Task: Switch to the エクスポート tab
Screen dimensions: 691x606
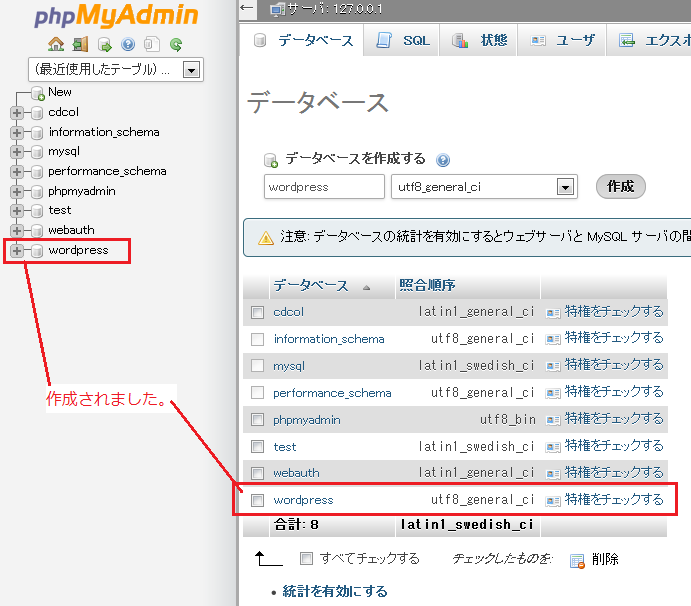Action: [x=650, y=41]
